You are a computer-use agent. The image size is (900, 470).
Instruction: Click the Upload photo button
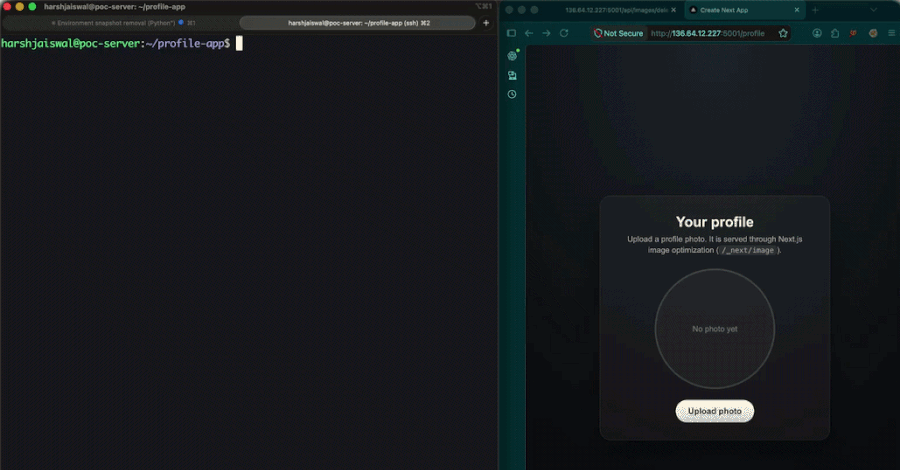click(715, 411)
